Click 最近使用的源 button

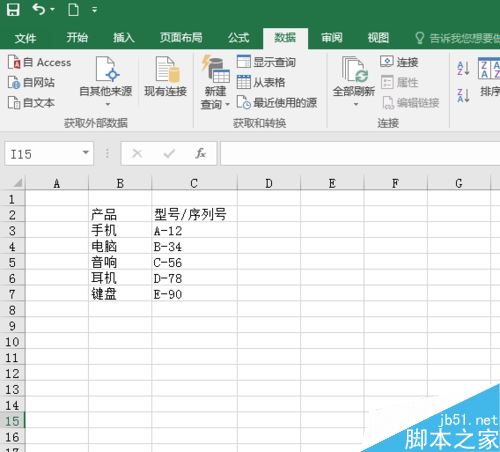pos(277,103)
